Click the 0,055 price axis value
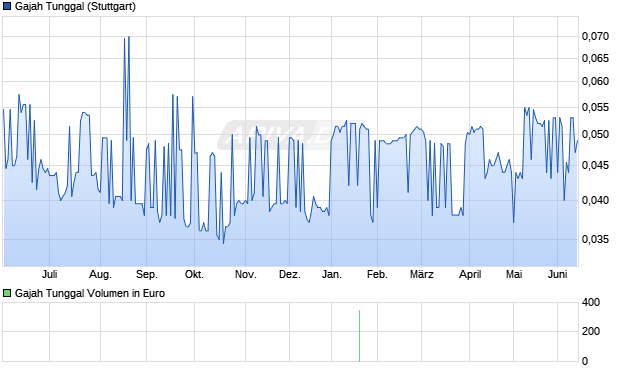 [595, 107]
